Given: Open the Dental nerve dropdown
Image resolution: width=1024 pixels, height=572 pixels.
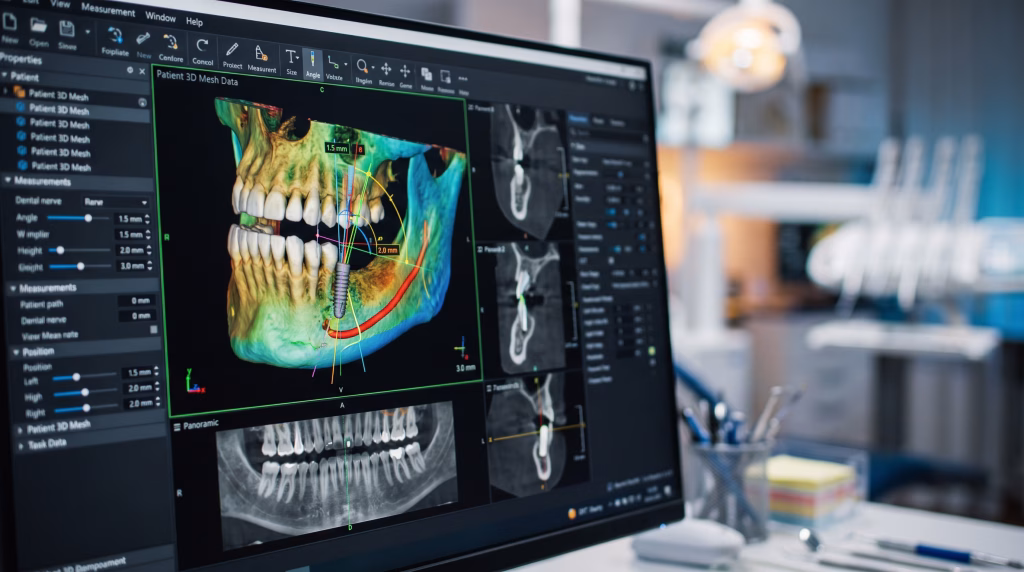Looking at the screenshot, I should (116, 202).
